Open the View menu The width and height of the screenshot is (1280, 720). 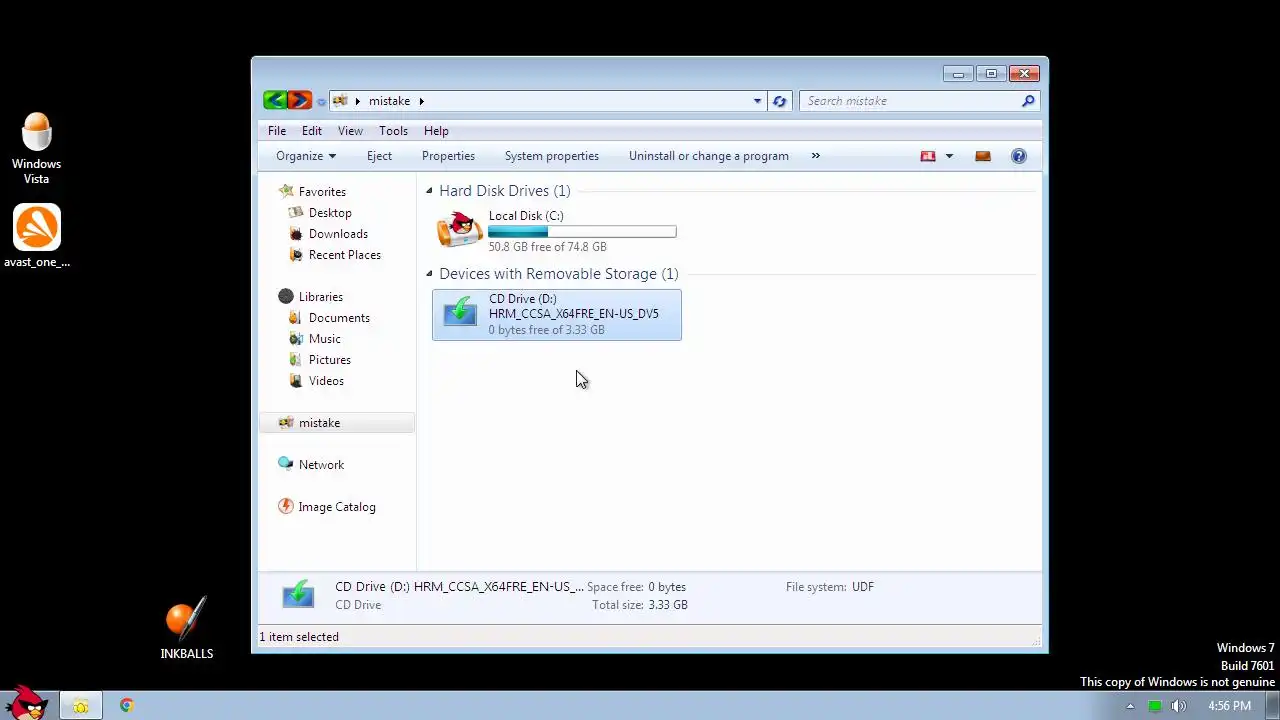pos(350,131)
